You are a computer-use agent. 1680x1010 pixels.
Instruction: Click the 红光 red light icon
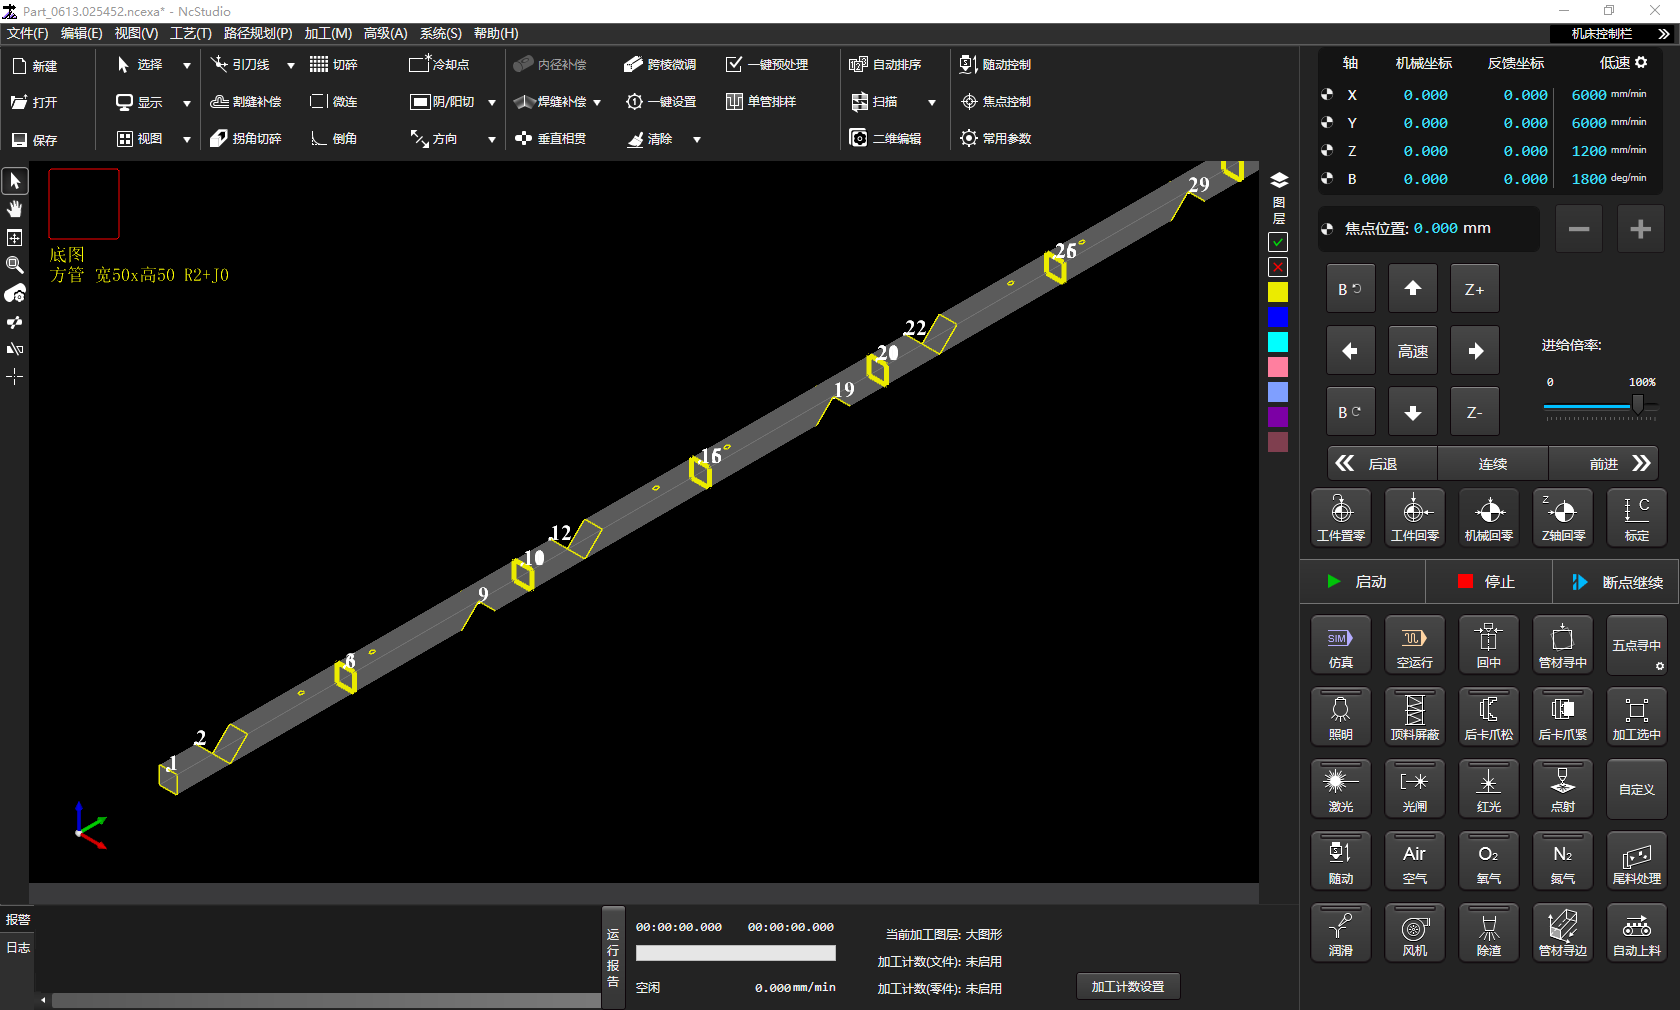[x=1488, y=789]
